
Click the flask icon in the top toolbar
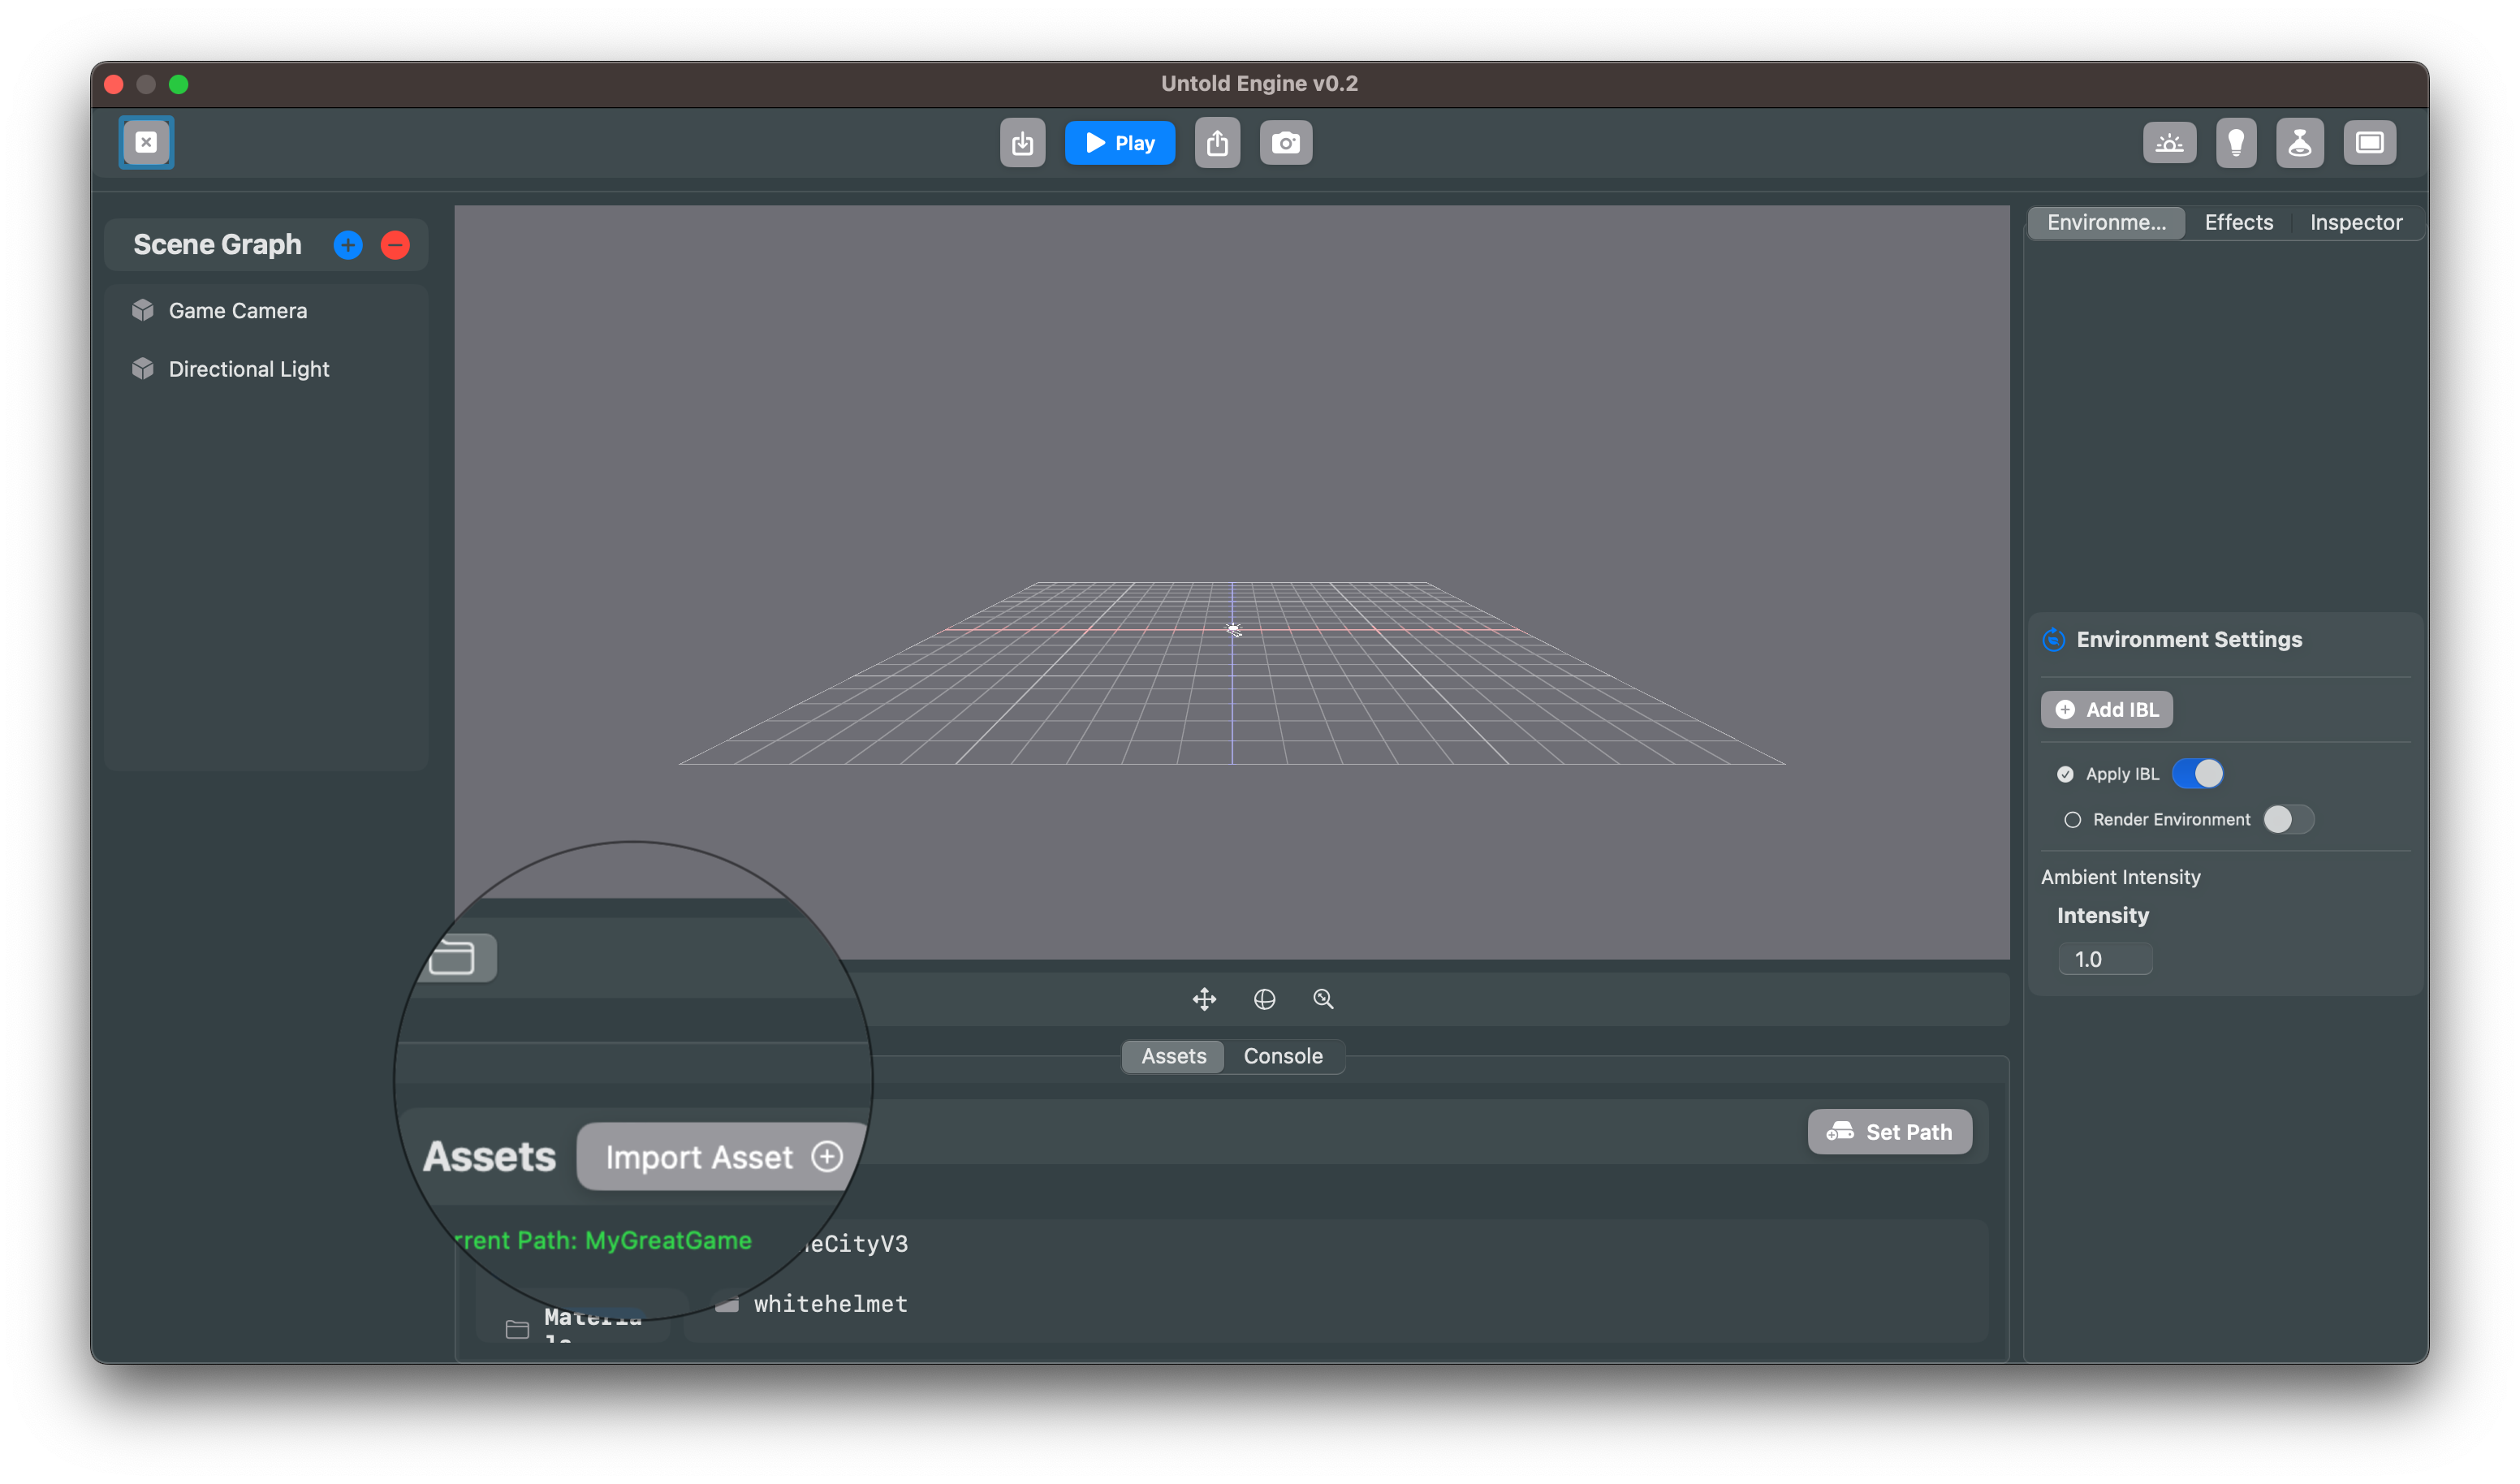[x=2301, y=142]
